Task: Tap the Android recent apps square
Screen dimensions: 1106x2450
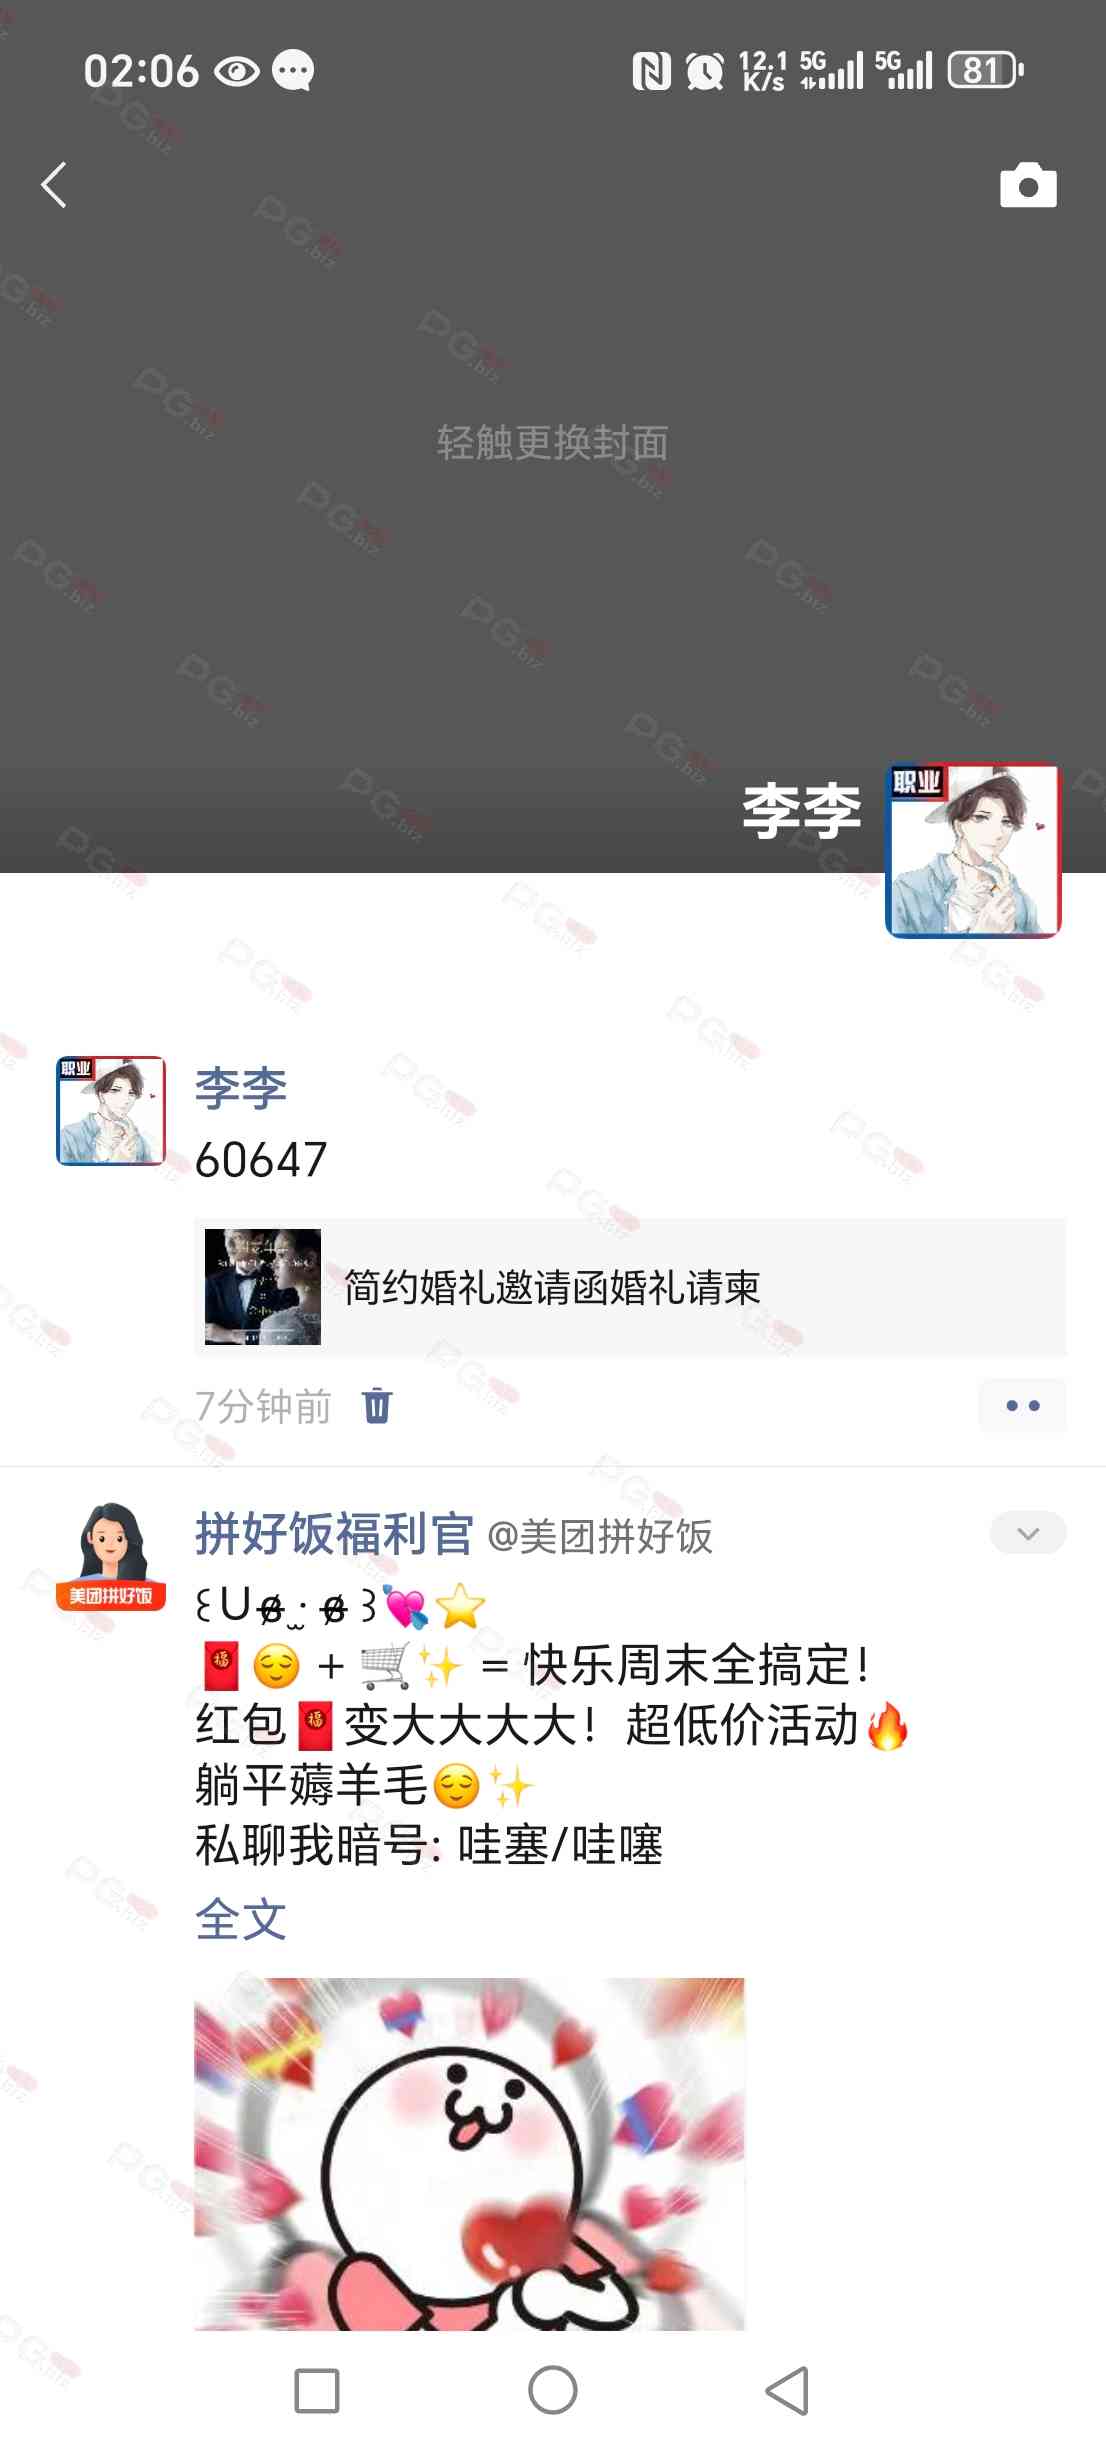Action: click(x=317, y=2391)
